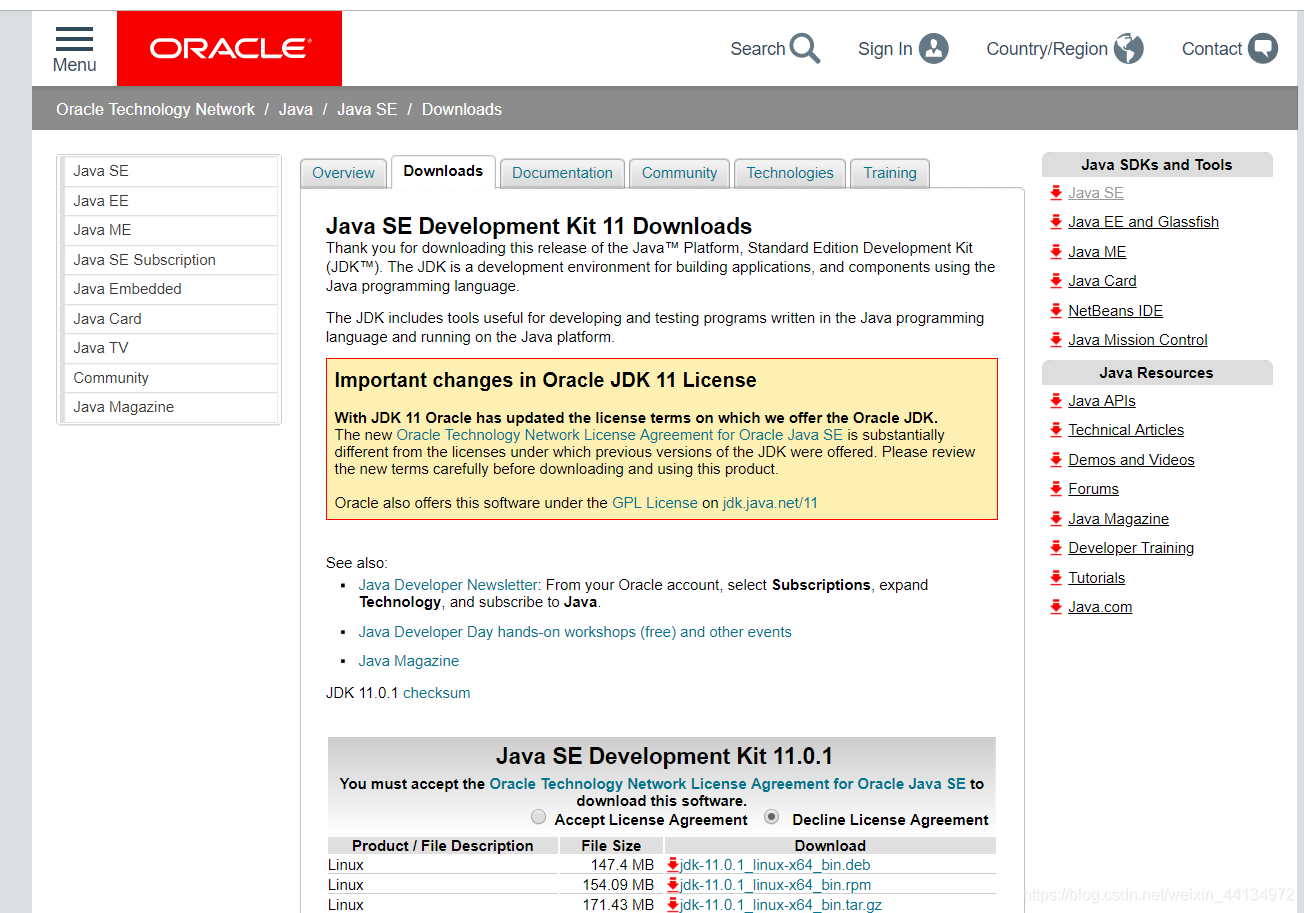Click the Java SE breadcrumb link
This screenshot has width=1304, height=913.
click(x=367, y=109)
